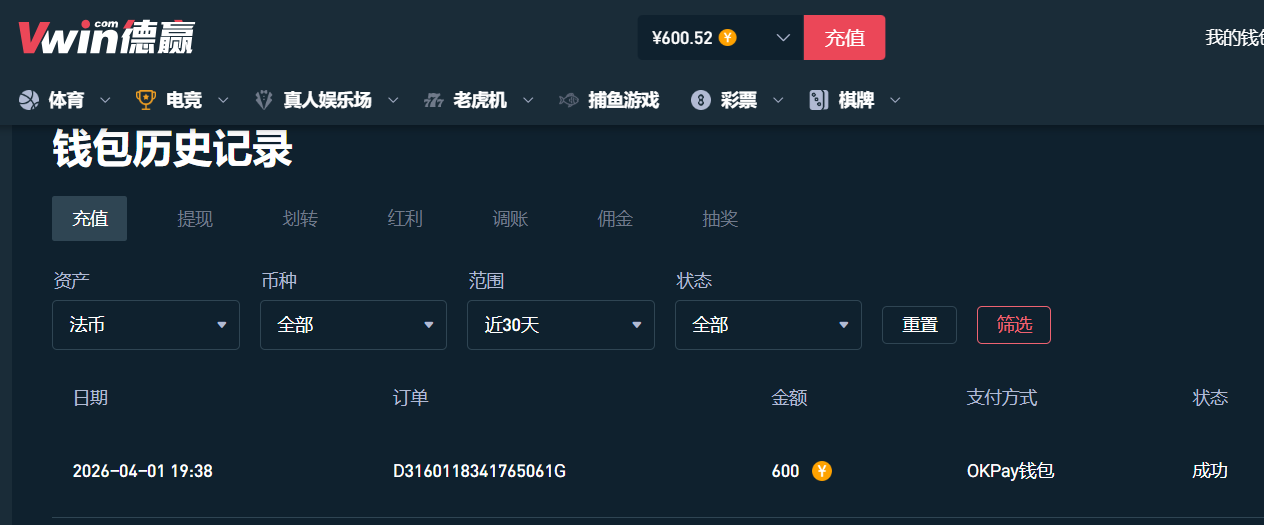Click the chess and cards dice icon

(819, 100)
